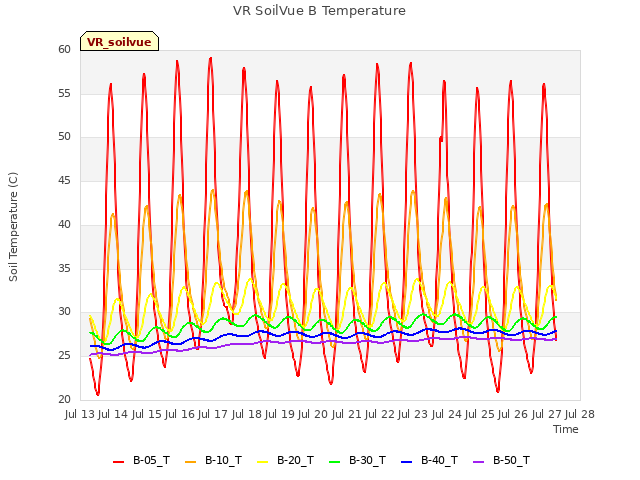Click the Time axis label
640x480 pixels.
[x=566, y=429]
